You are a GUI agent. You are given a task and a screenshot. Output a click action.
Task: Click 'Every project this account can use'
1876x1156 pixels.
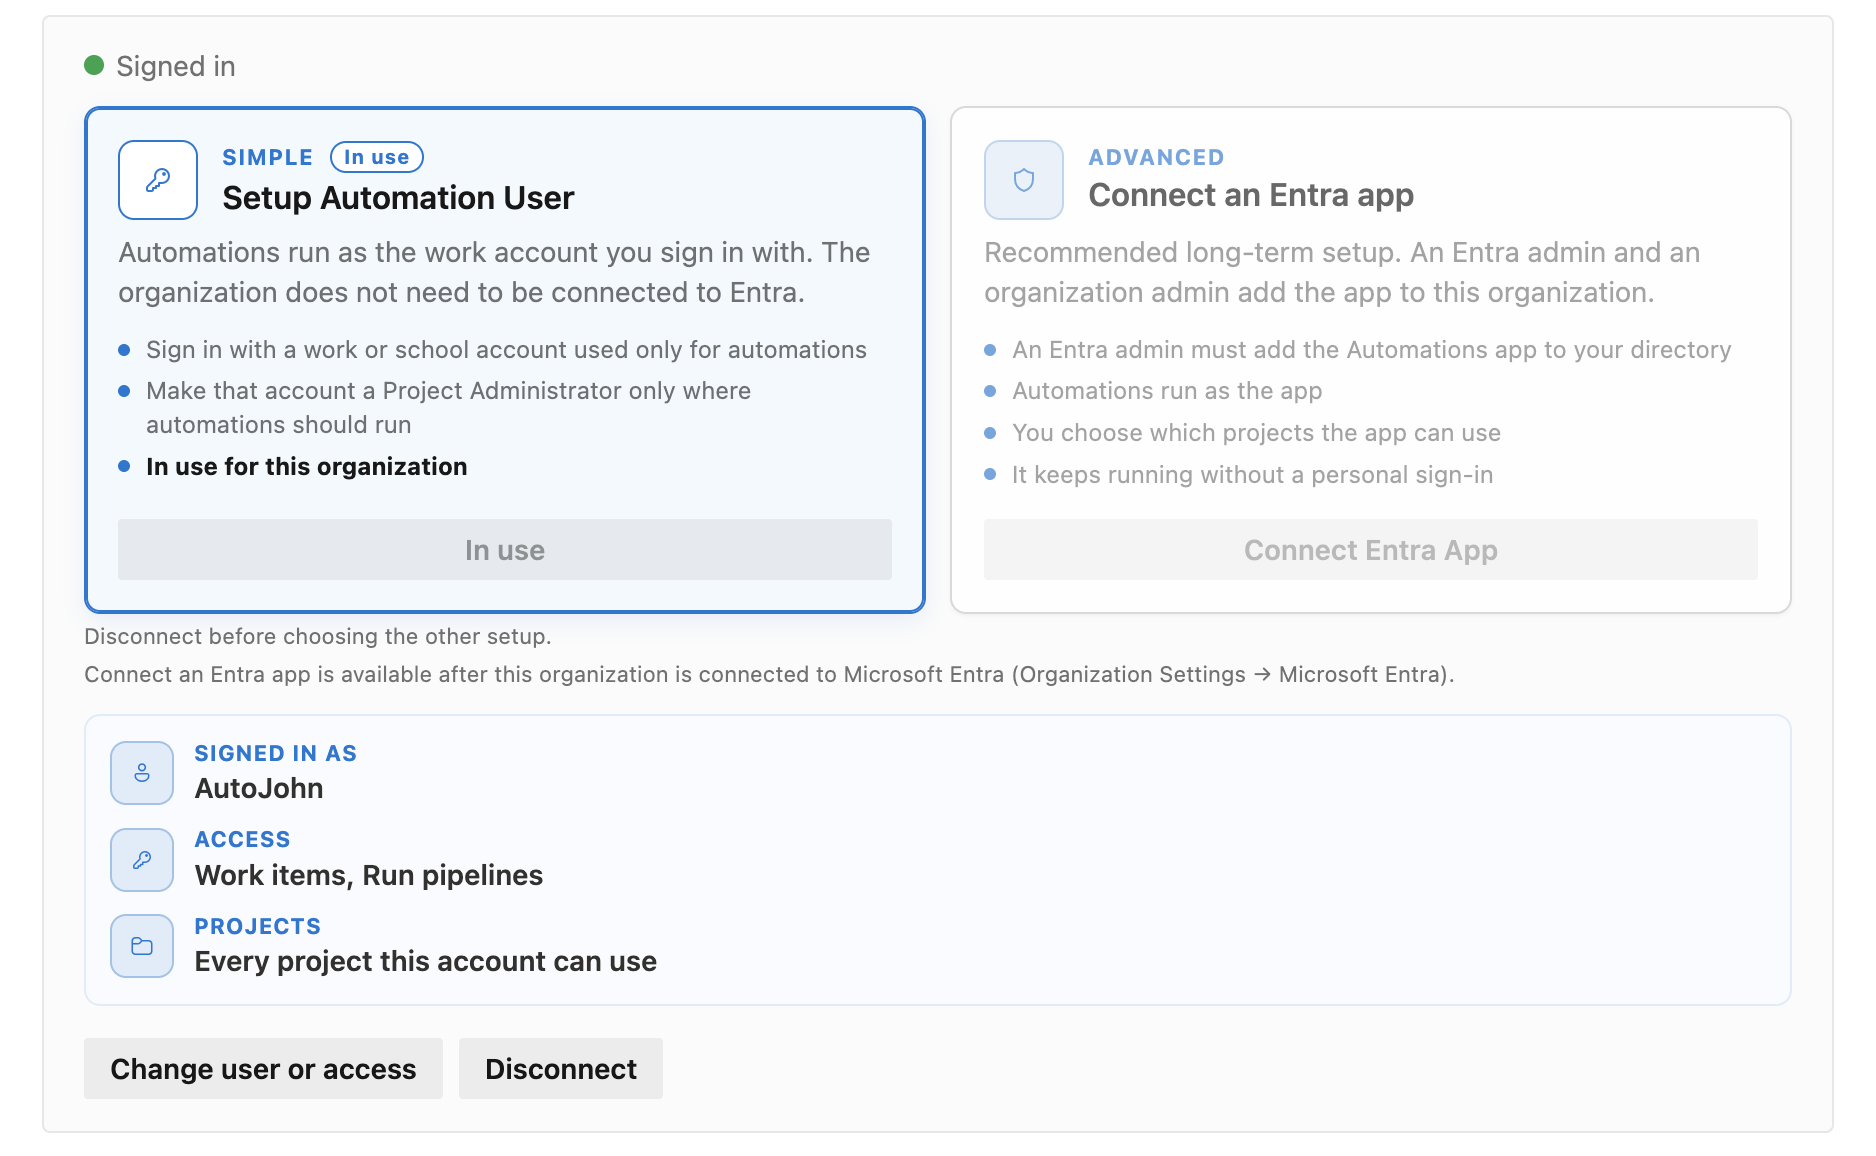tap(426, 961)
